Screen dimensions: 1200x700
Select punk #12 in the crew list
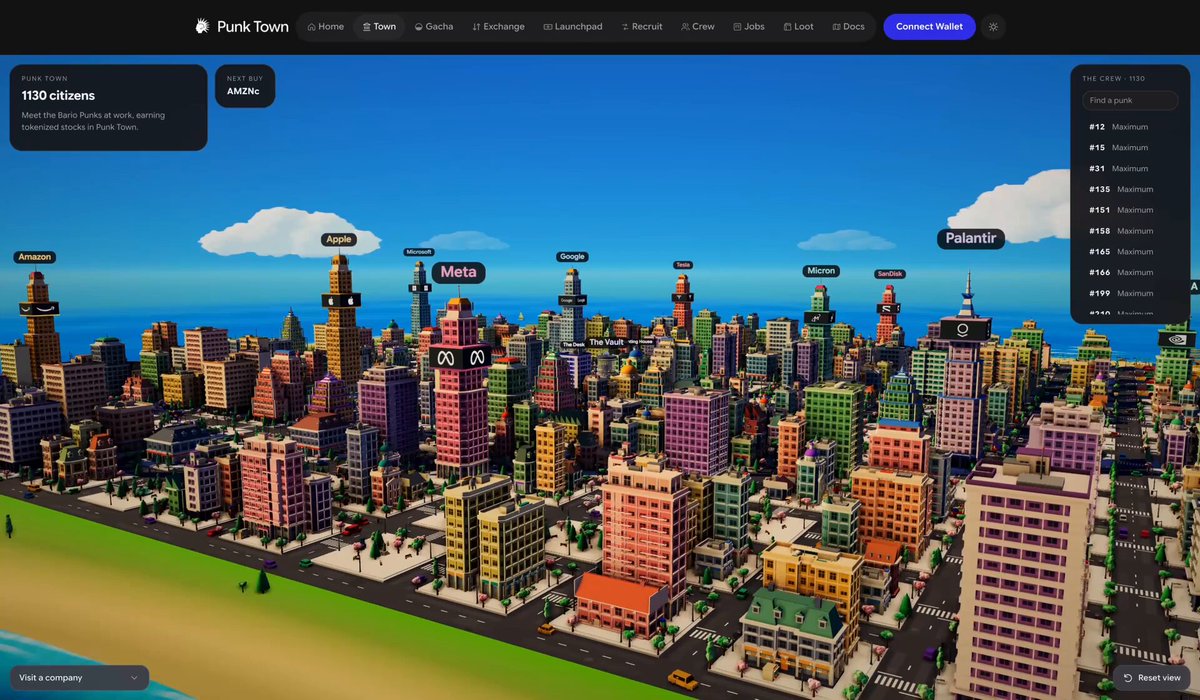click(x=1130, y=127)
